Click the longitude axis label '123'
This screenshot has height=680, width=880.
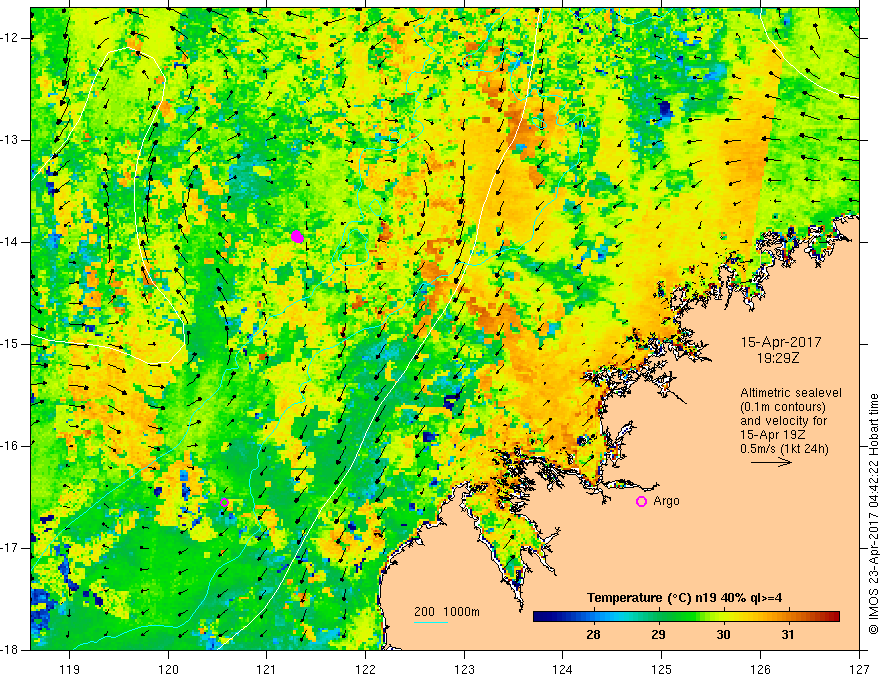point(464,669)
